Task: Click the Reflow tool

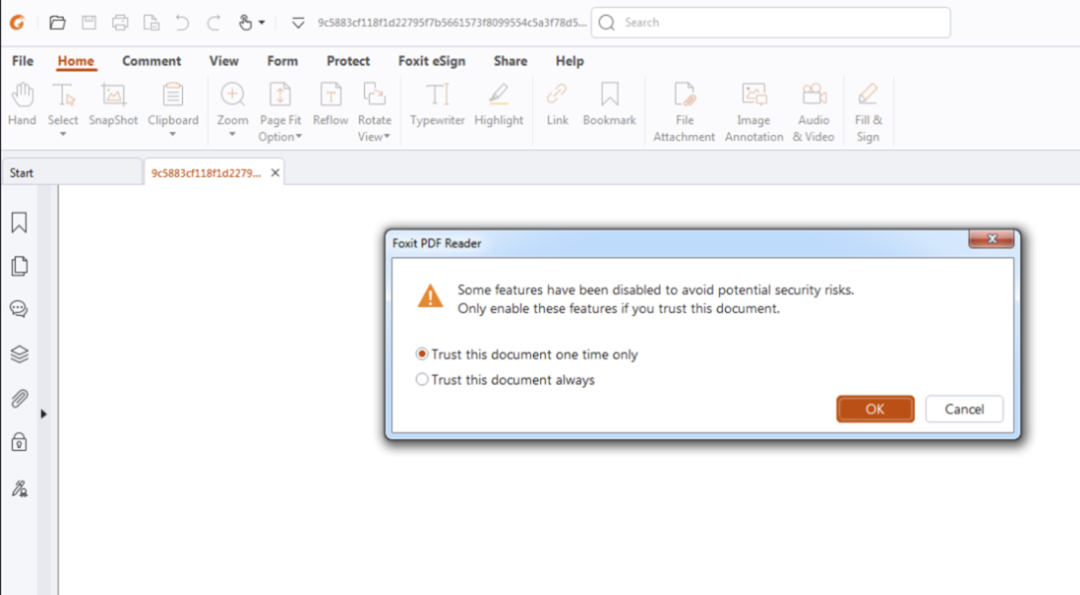Action: click(x=331, y=103)
